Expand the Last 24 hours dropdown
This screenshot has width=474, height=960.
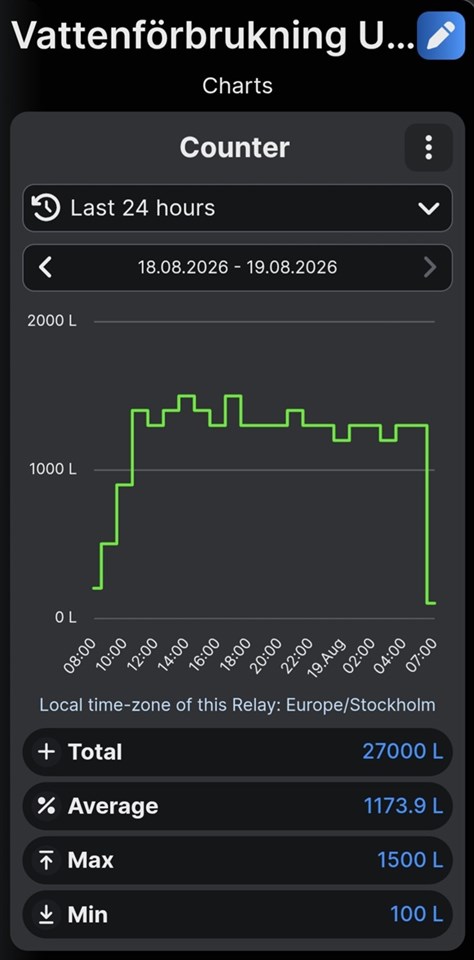pyautogui.click(x=238, y=208)
